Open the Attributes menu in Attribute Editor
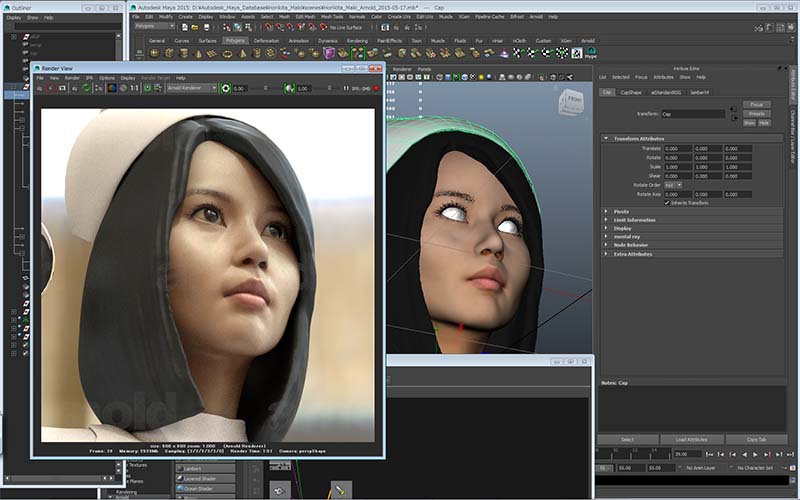This screenshot has height=500, width=800. point(663,77)
